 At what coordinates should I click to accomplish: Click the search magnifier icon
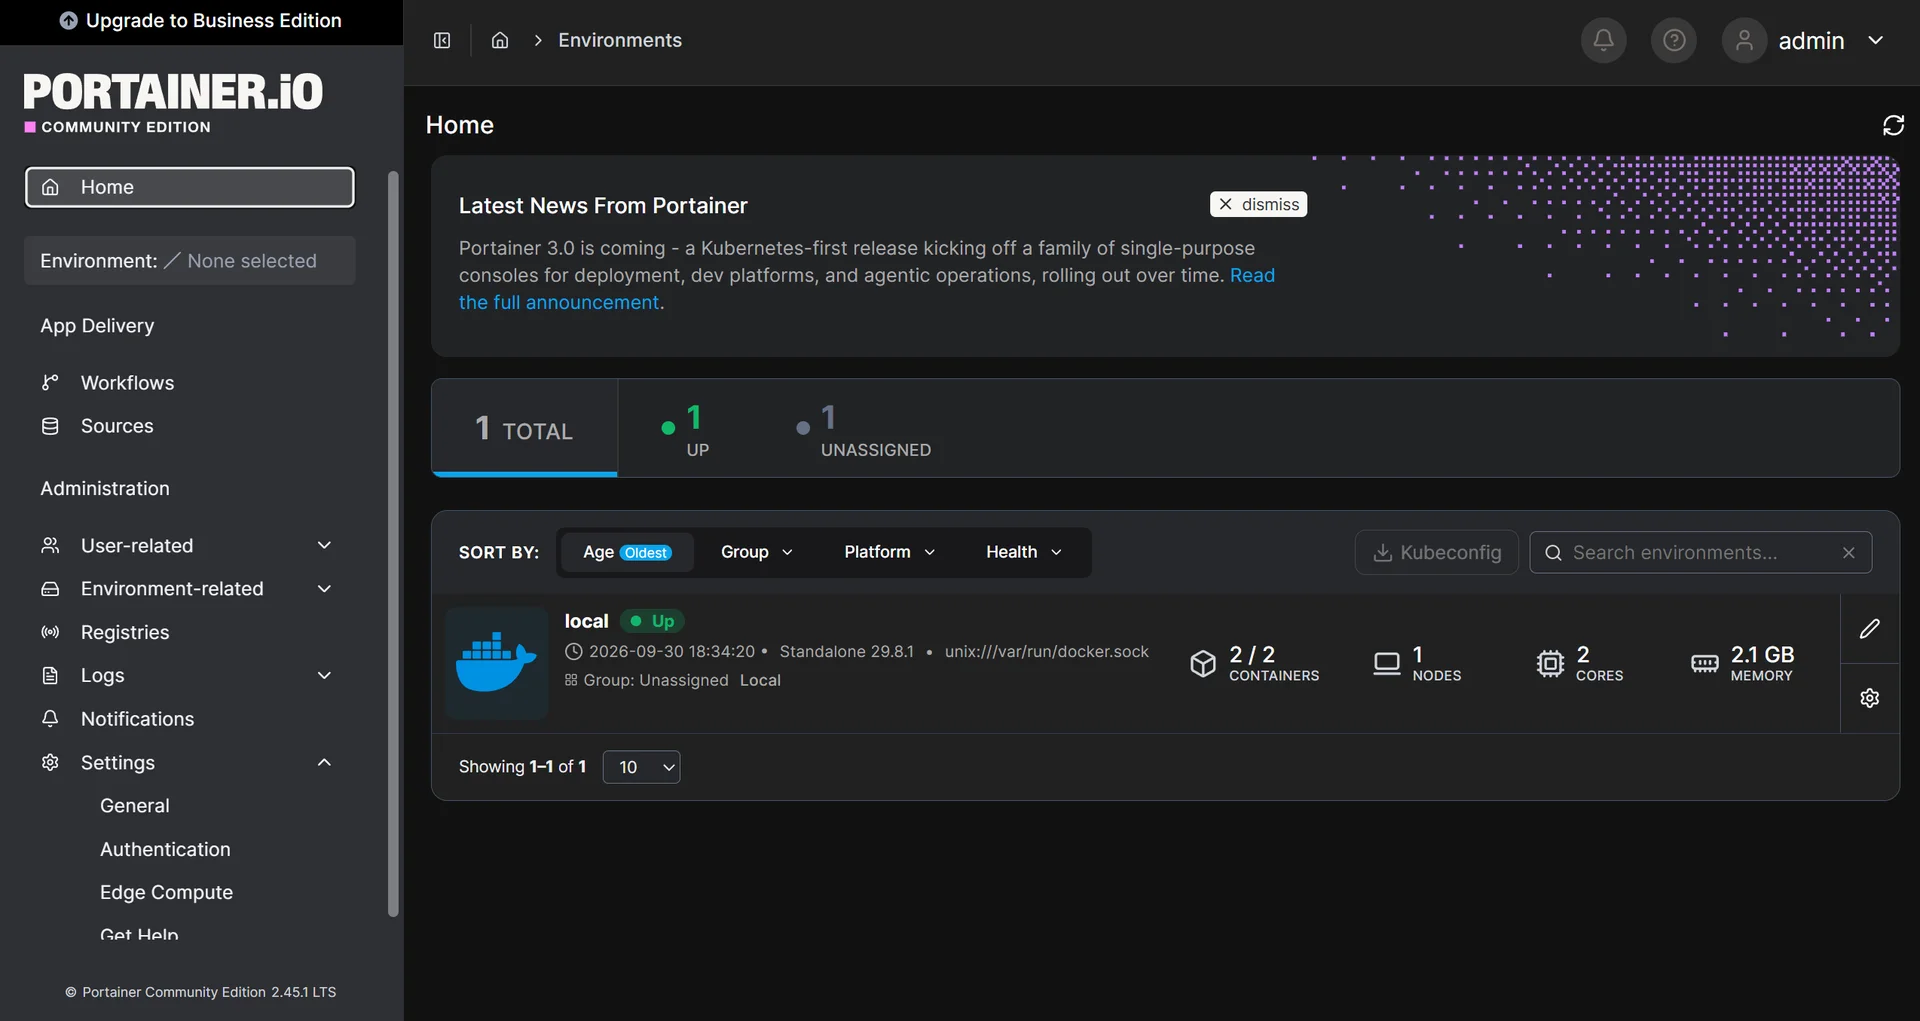click(x=1553, y=552)
